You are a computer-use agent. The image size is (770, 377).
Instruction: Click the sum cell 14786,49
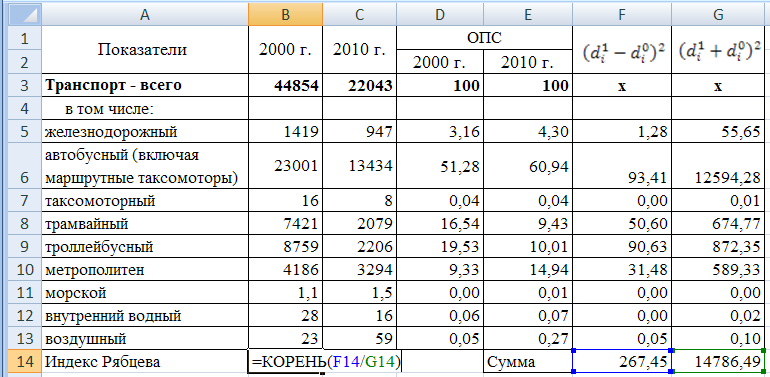[718, 362]
